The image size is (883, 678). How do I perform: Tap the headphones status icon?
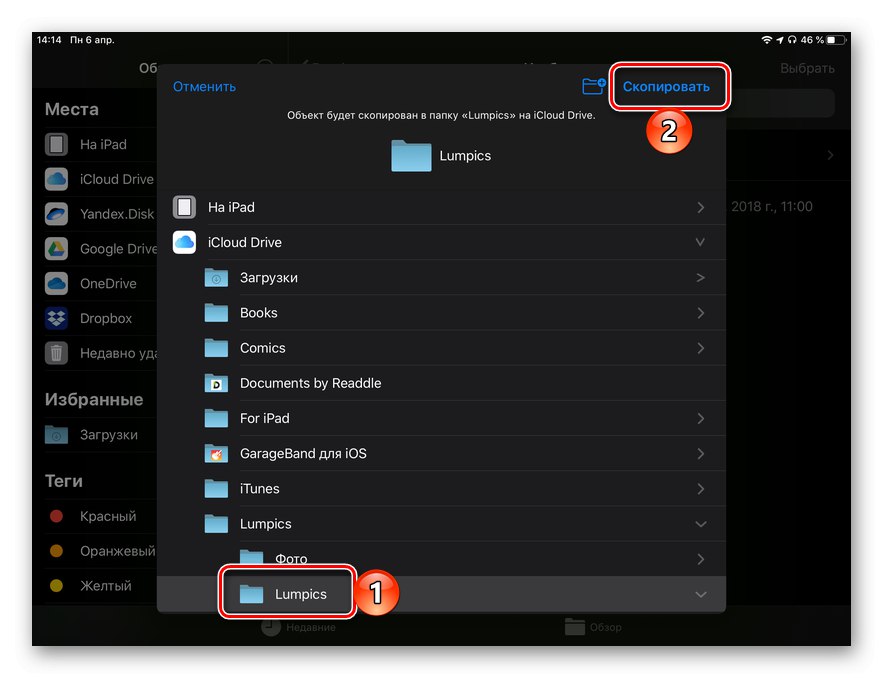pyautogui.click(x=792, y=40)
